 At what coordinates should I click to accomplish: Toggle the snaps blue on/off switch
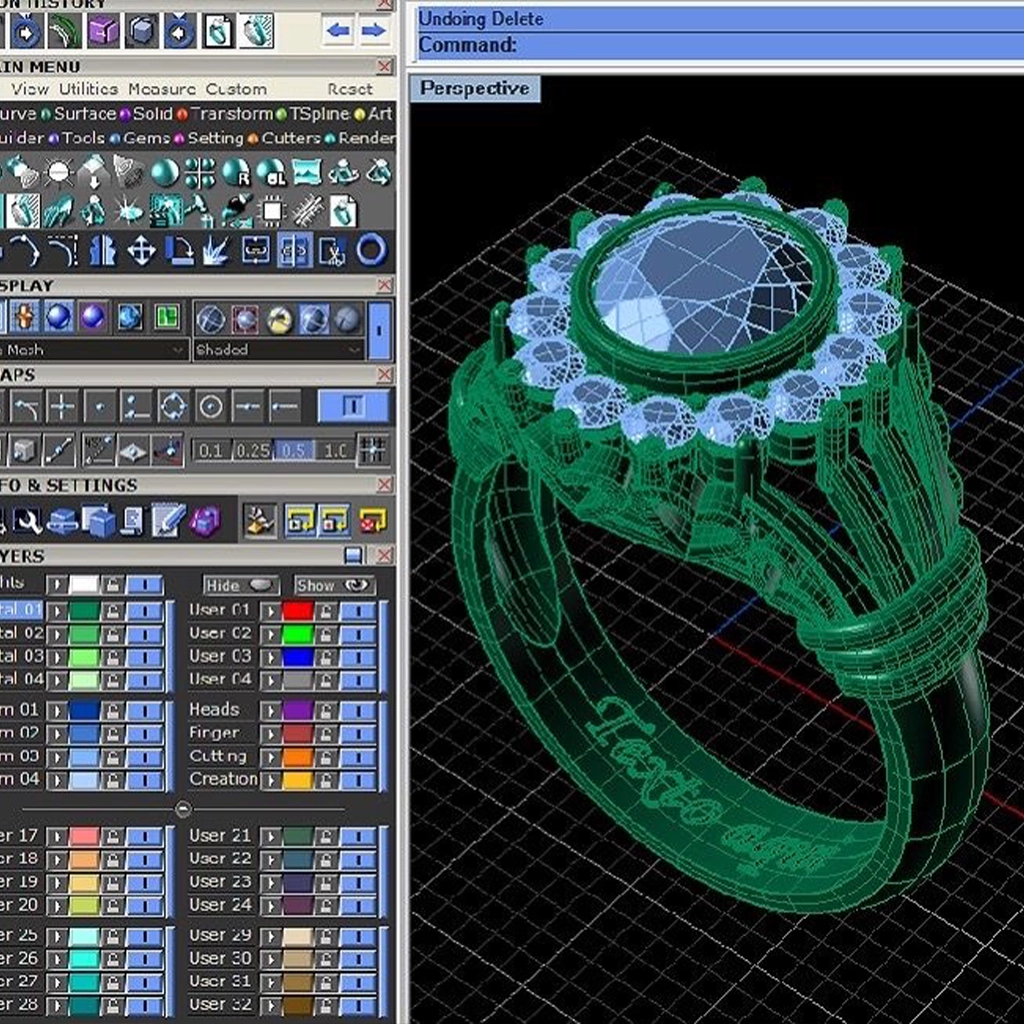pos(353,406)
